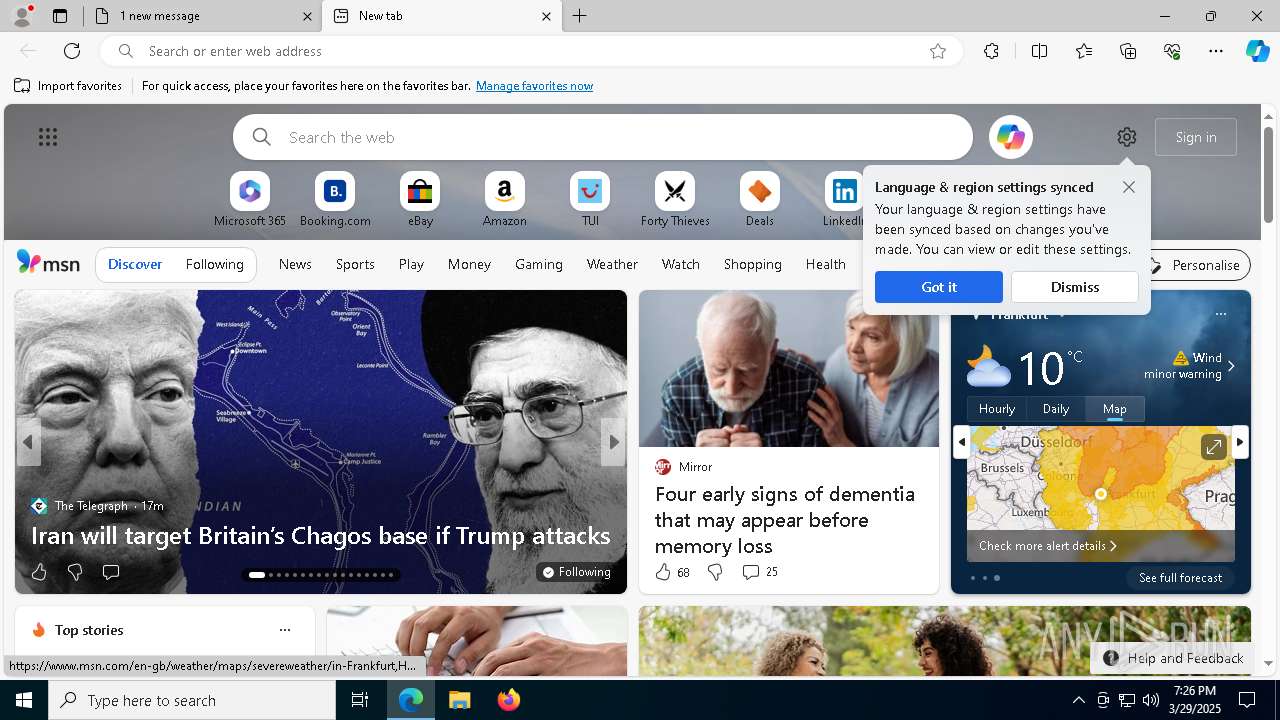
Task: Open the MSN apps grid launcher
Action: [48, 137]
